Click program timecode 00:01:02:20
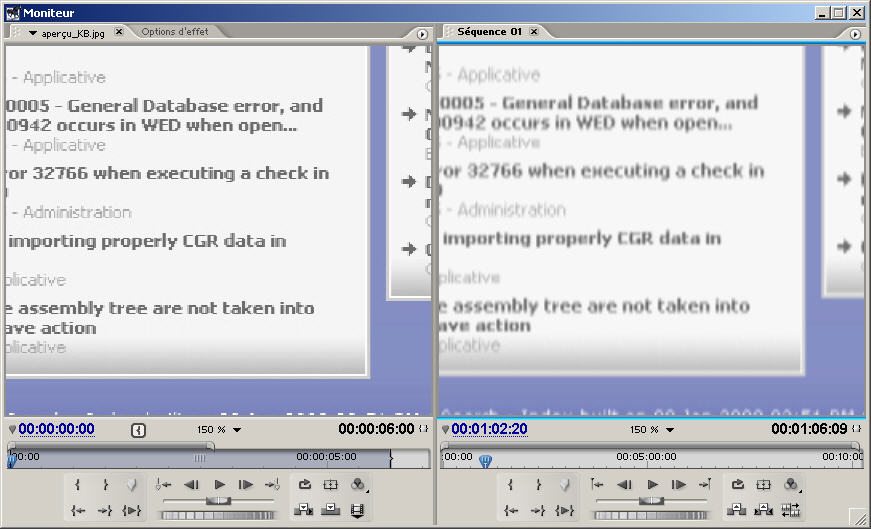Image resolution: width=871 pixels, height=529 pixels. (489, 429)
